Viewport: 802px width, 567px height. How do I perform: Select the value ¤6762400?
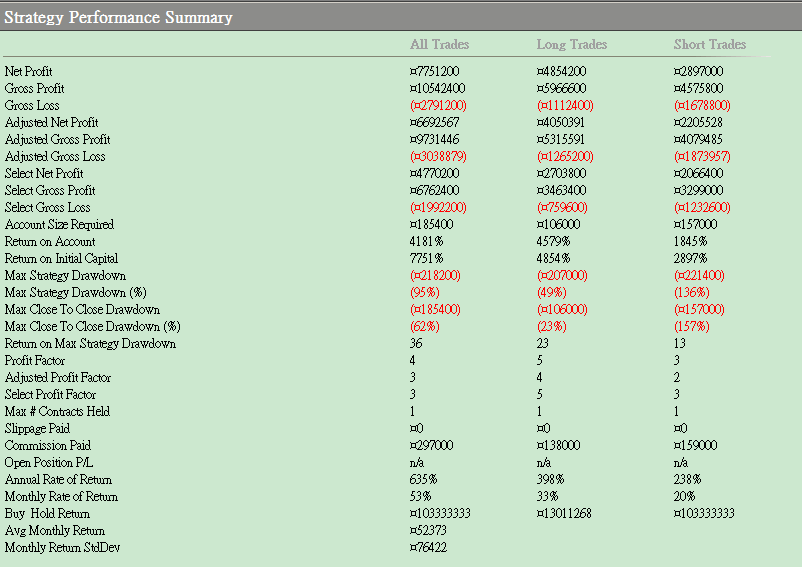point(434,190)
